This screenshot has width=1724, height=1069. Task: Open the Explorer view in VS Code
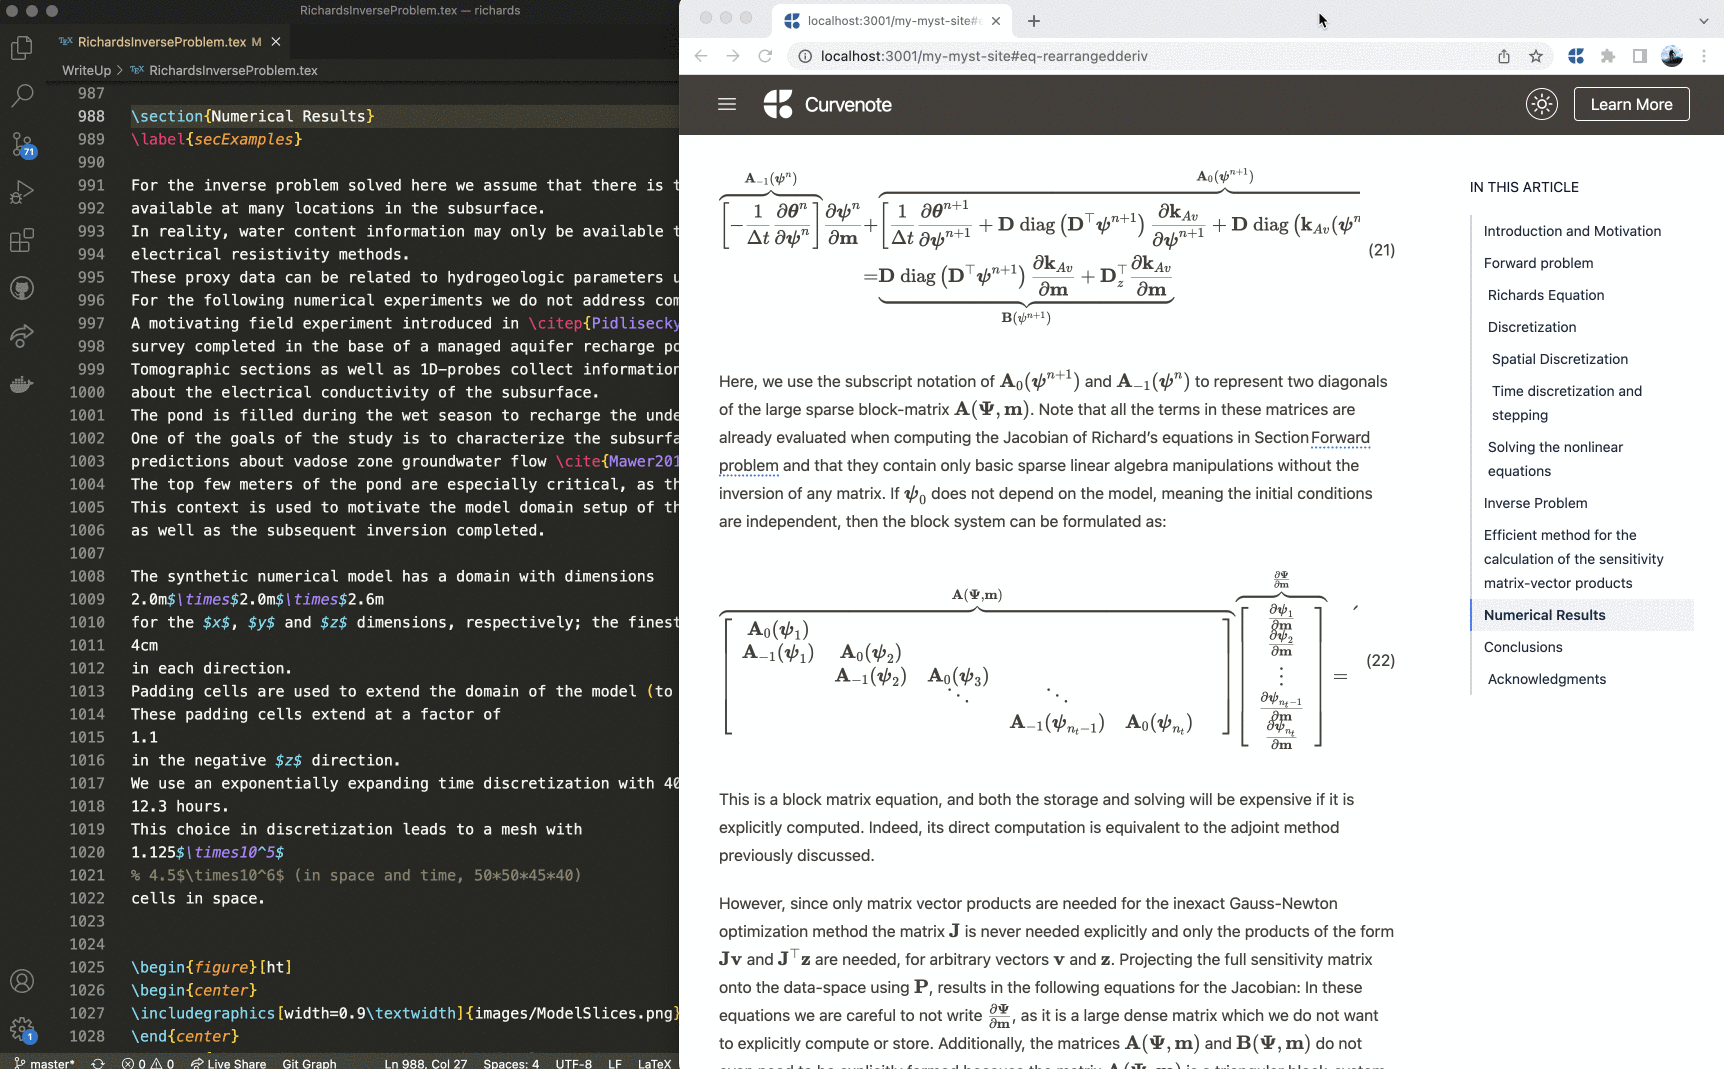pyautogui.click(x=22, y=47)
